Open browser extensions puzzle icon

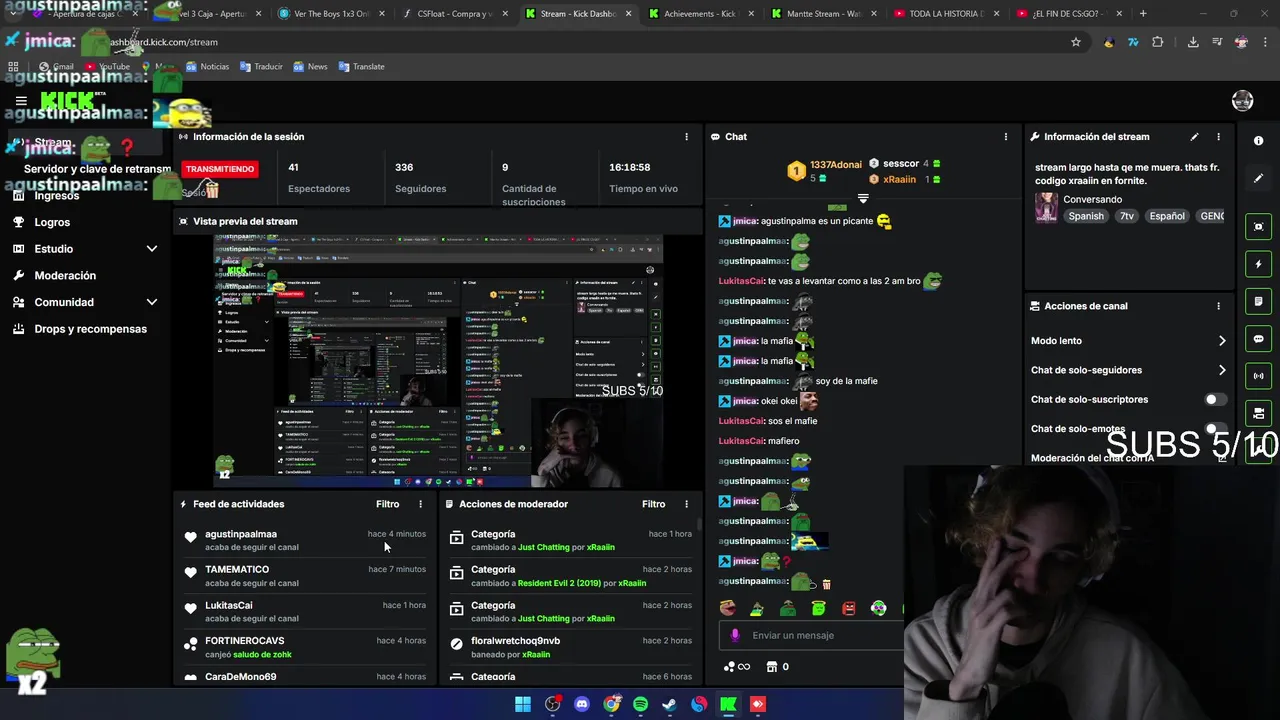(1158, 42)
